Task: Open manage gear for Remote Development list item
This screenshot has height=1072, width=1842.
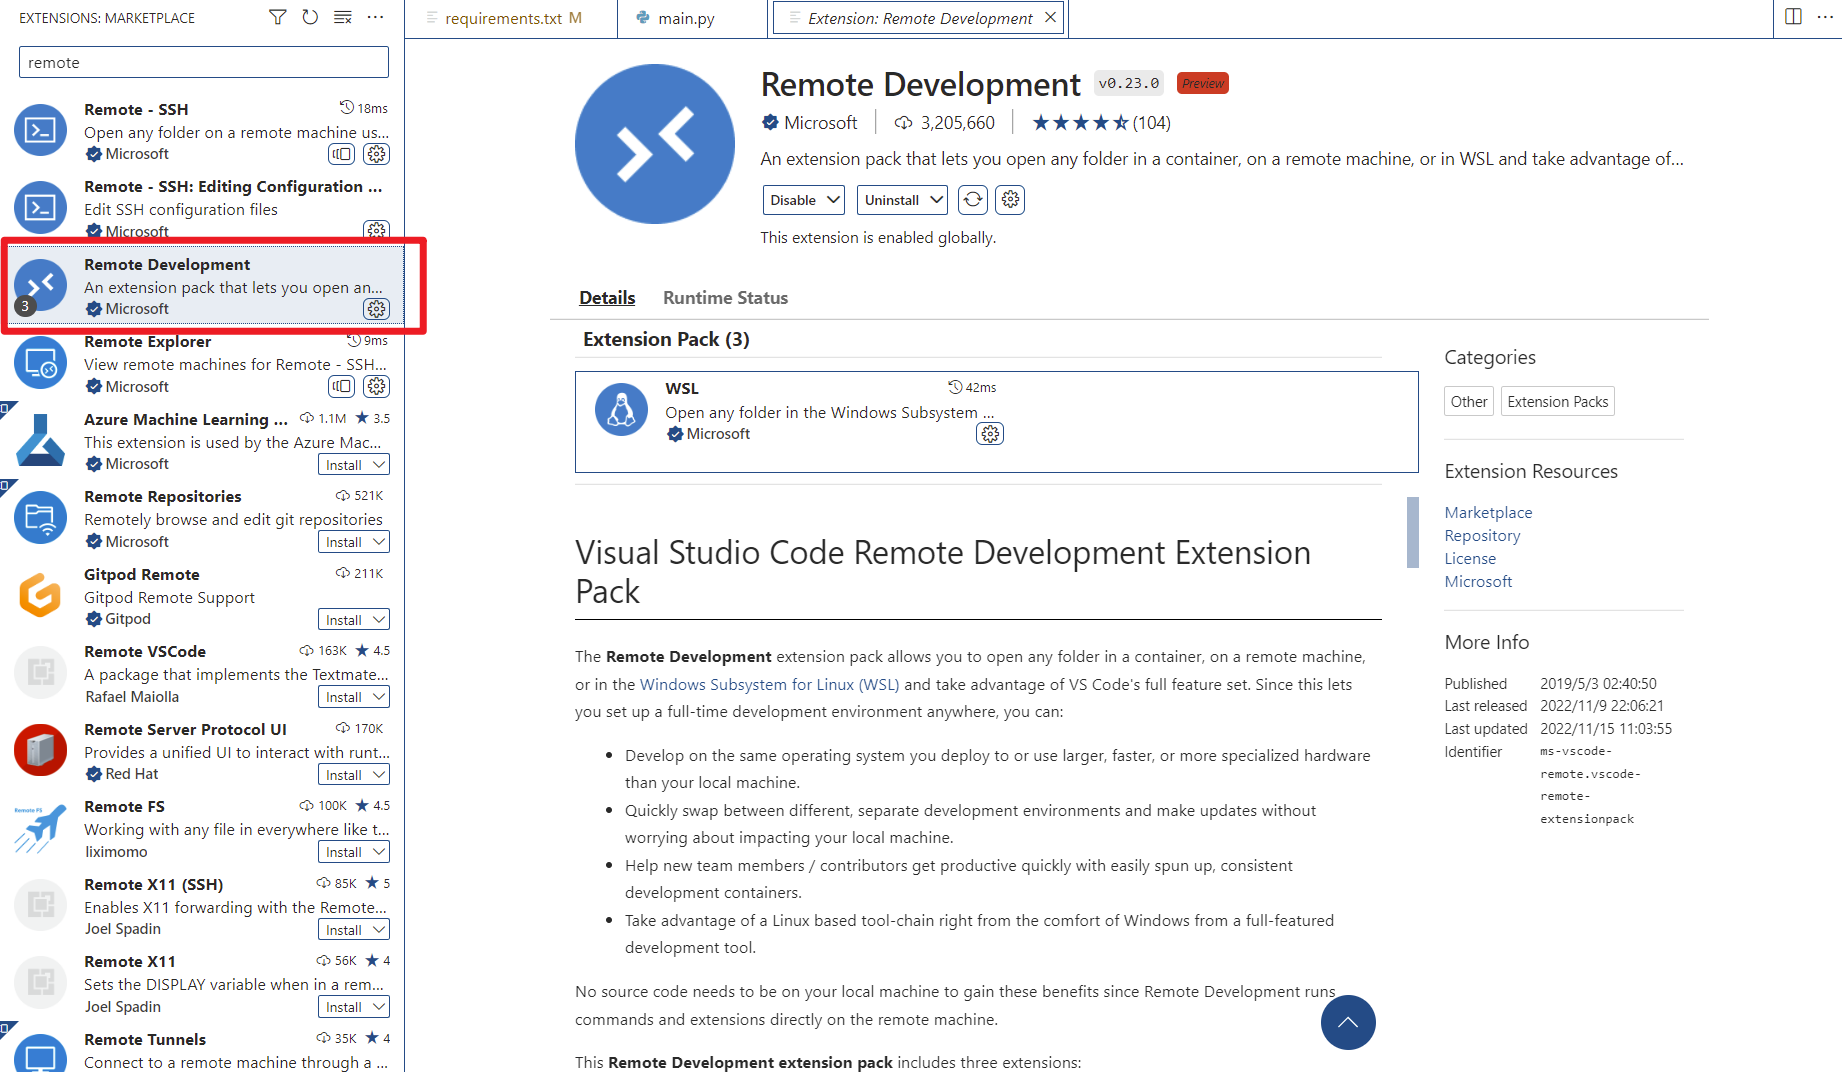Action: (376, 309)
